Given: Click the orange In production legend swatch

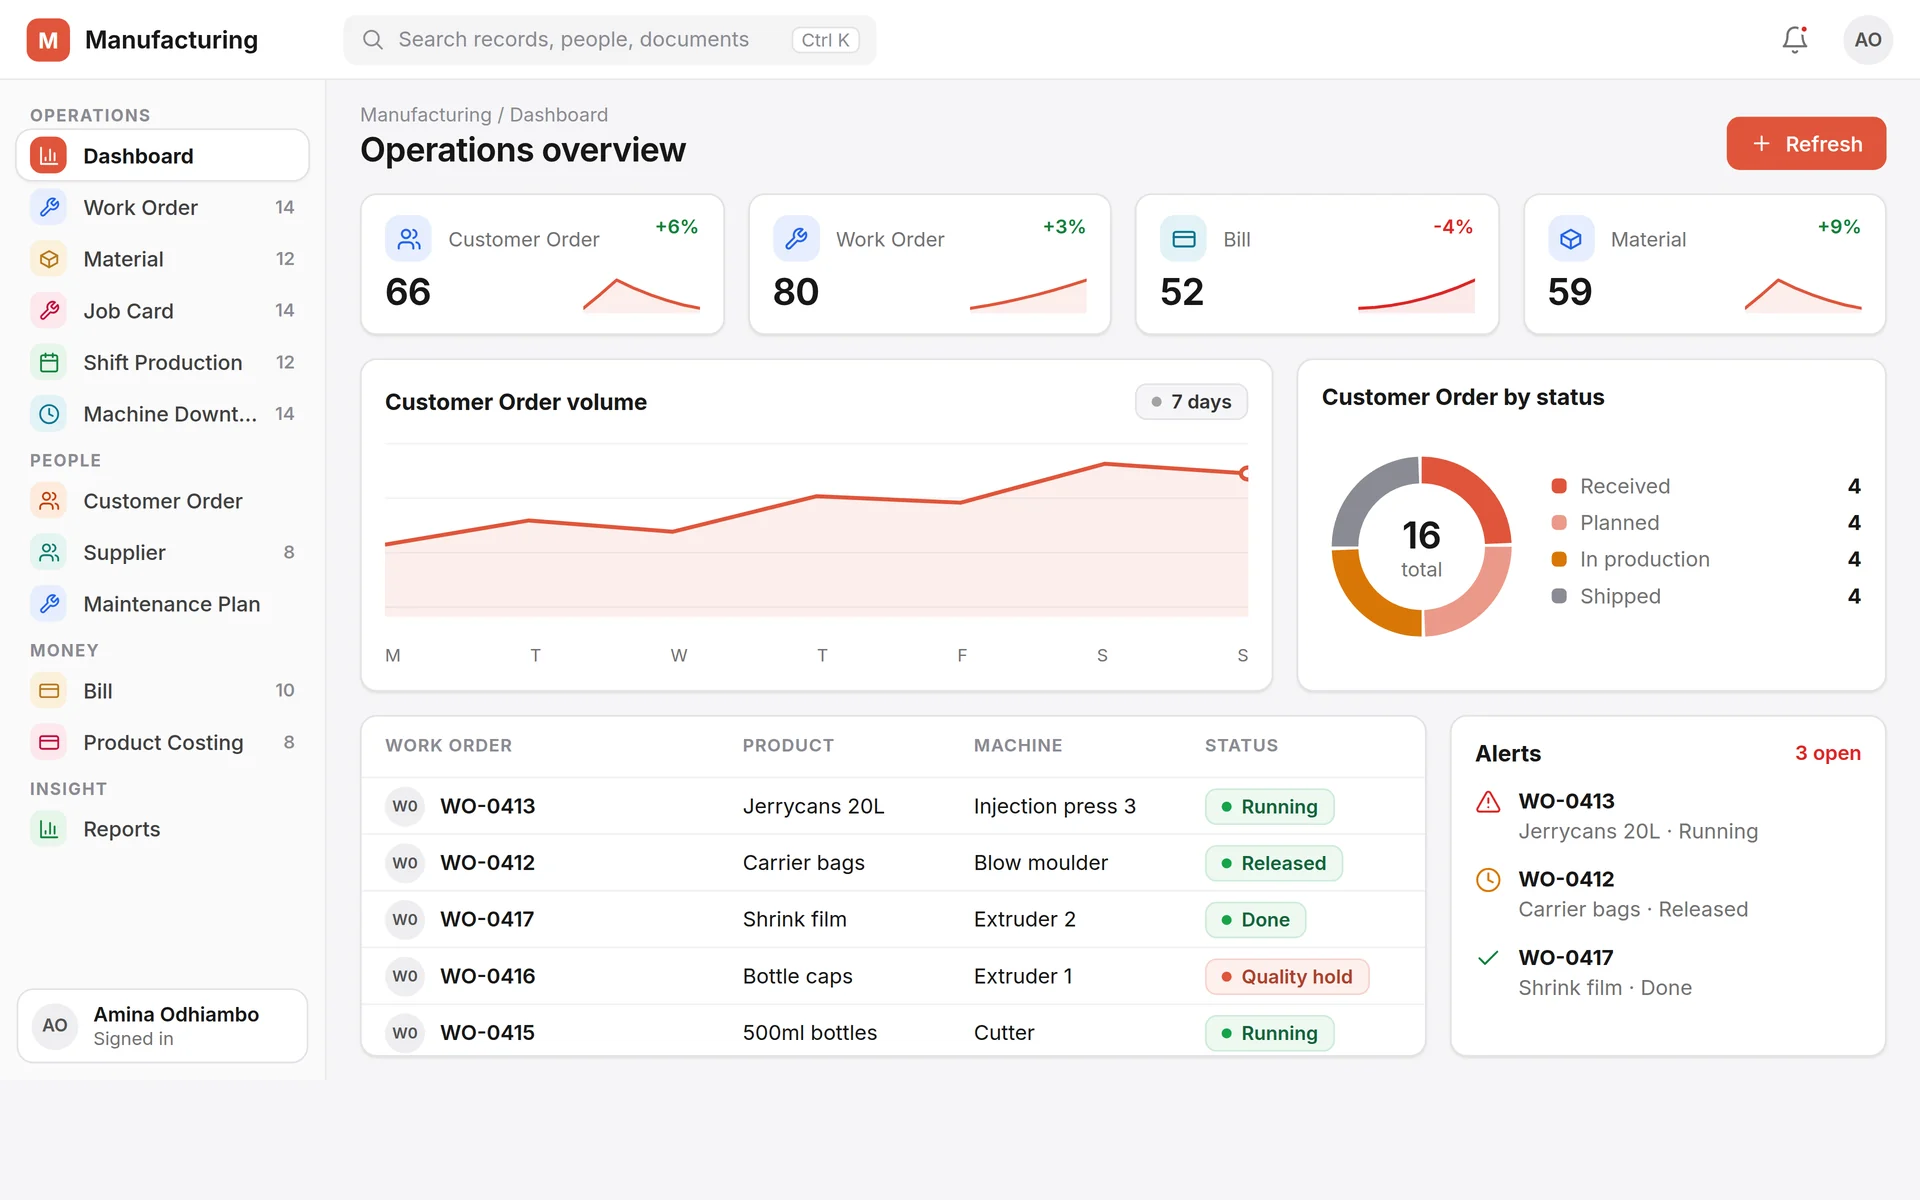Looking at the screenshot, I should [x=1559, y=559].
